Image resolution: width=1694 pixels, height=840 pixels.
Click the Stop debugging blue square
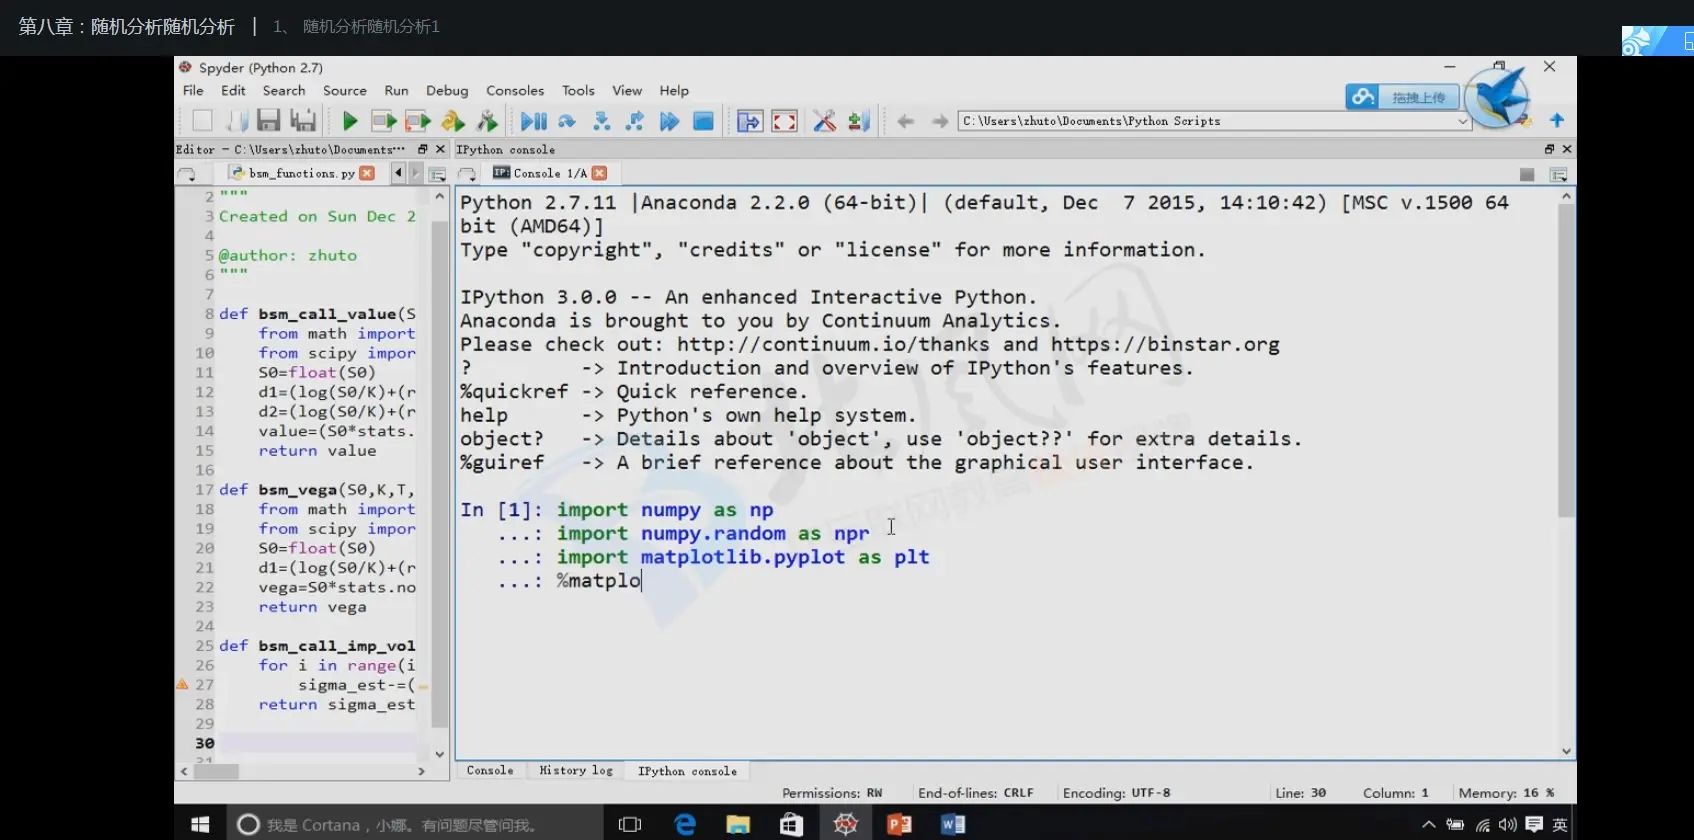coord(704,121)
